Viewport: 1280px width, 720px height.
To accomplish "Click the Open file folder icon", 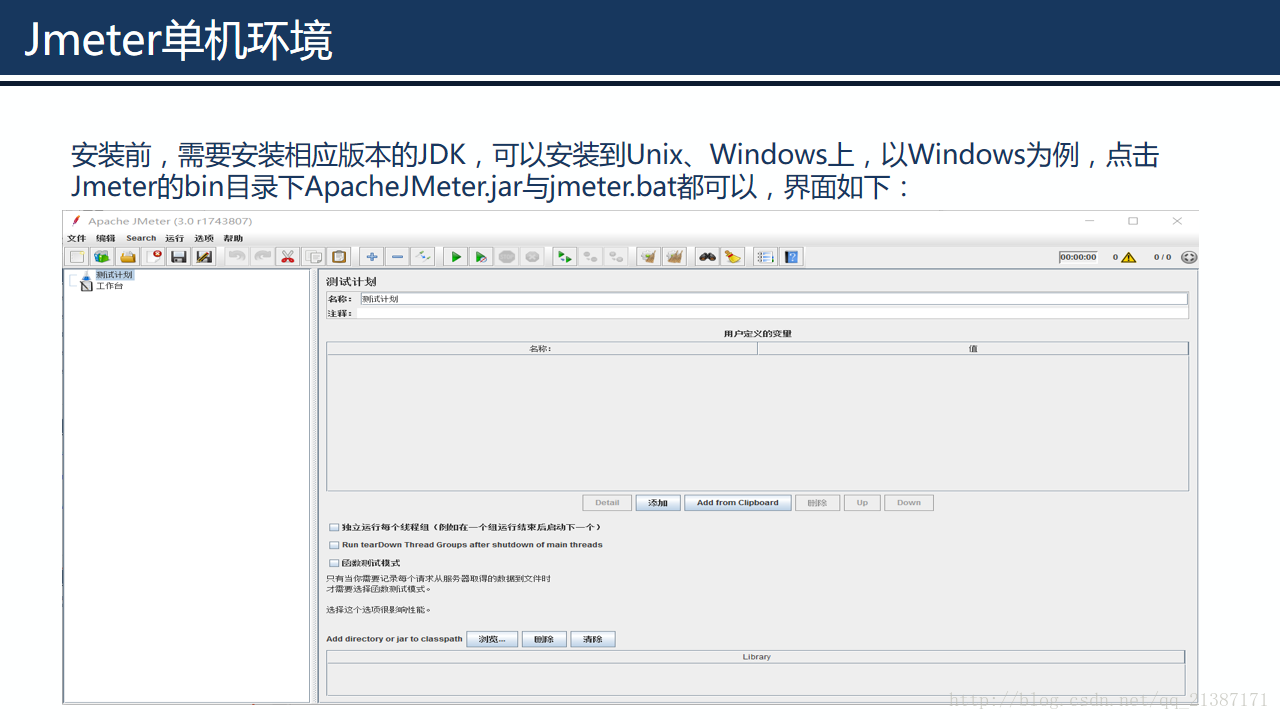I will pyautogui.click(x=127, y=257).
